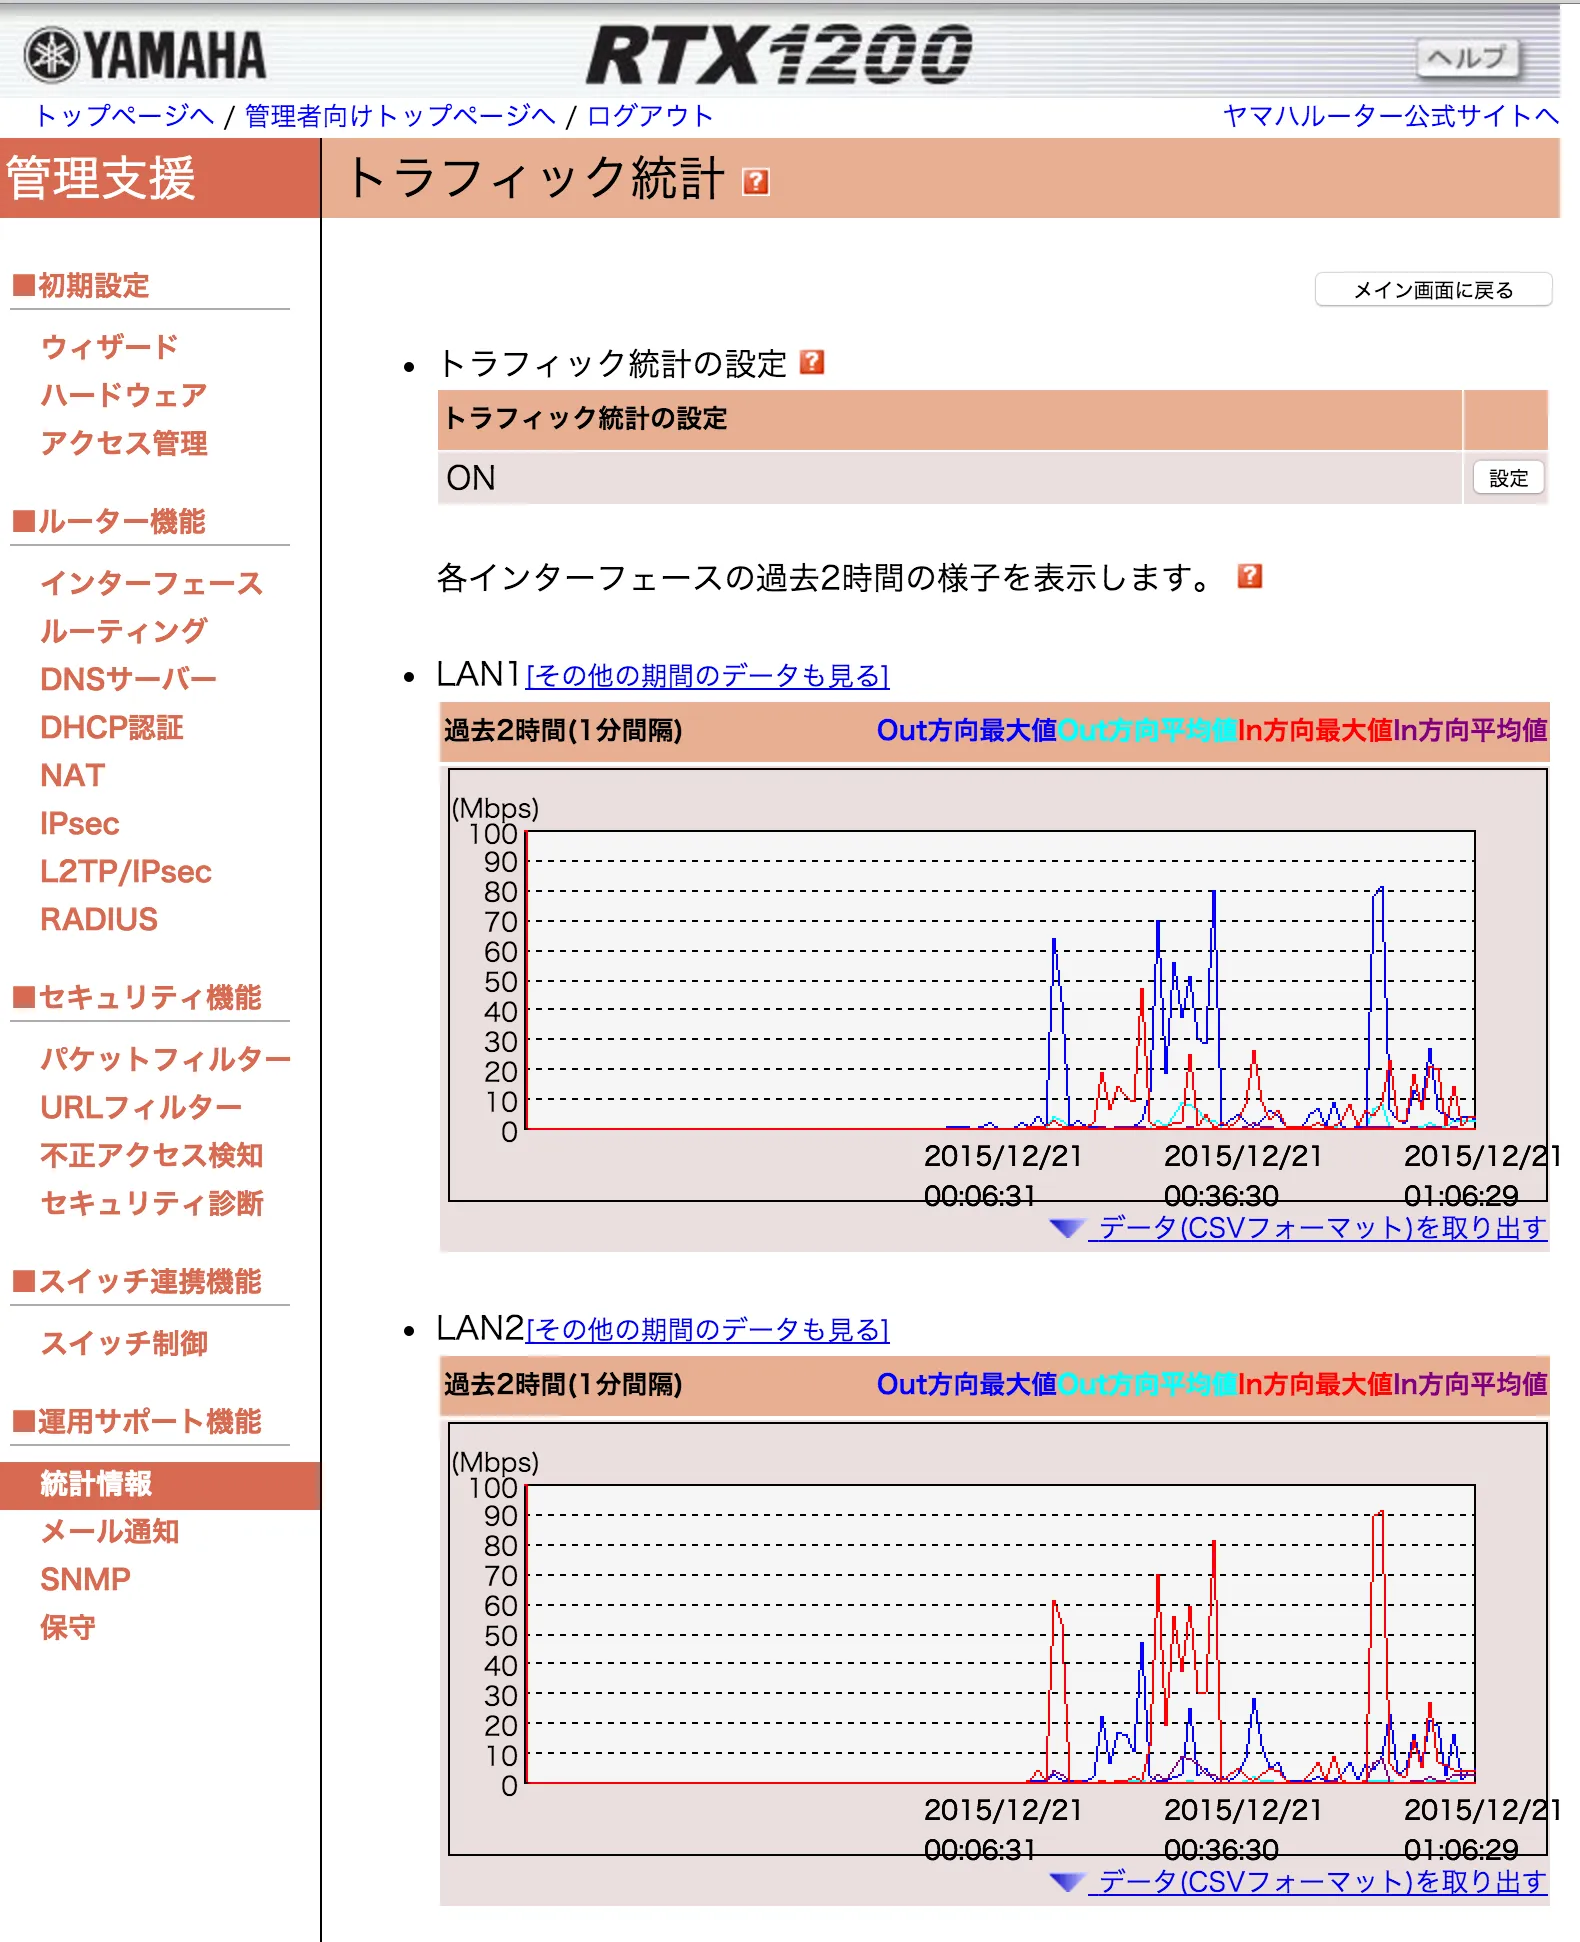The image size is (1580, 1942).
Task: Select ルーティング in sidebar
Action: click(x=124, y=631)
